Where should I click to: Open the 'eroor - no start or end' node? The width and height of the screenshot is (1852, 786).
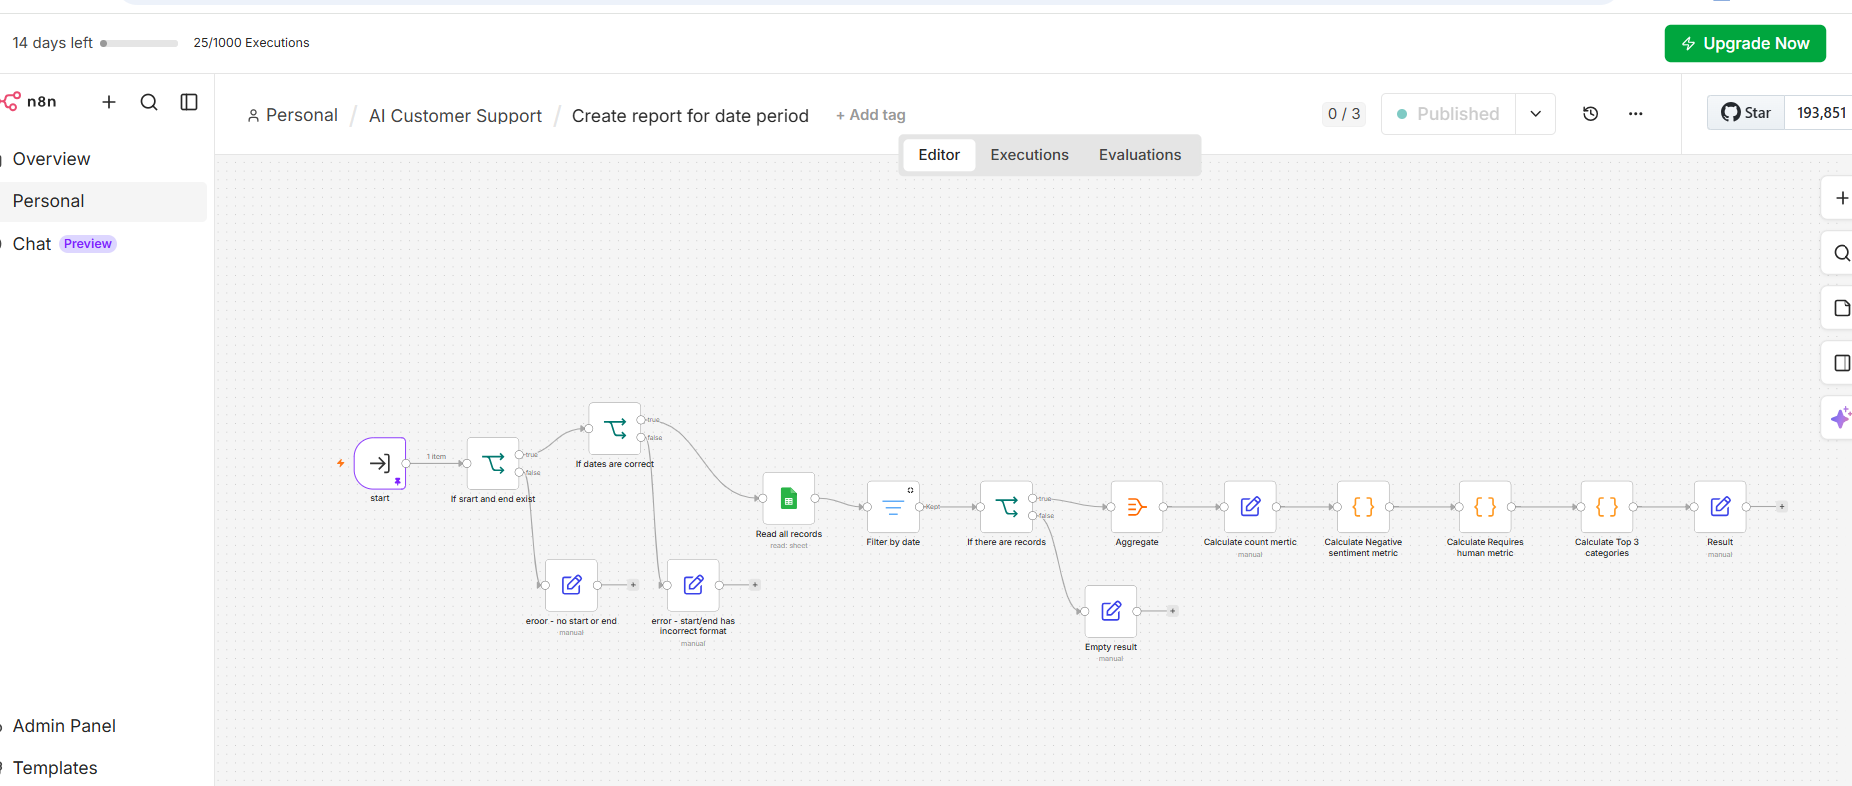[x=571, y=585]
